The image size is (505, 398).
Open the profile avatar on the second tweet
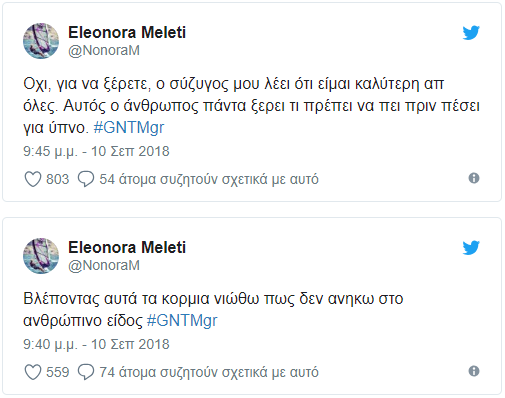coord(41,256)
